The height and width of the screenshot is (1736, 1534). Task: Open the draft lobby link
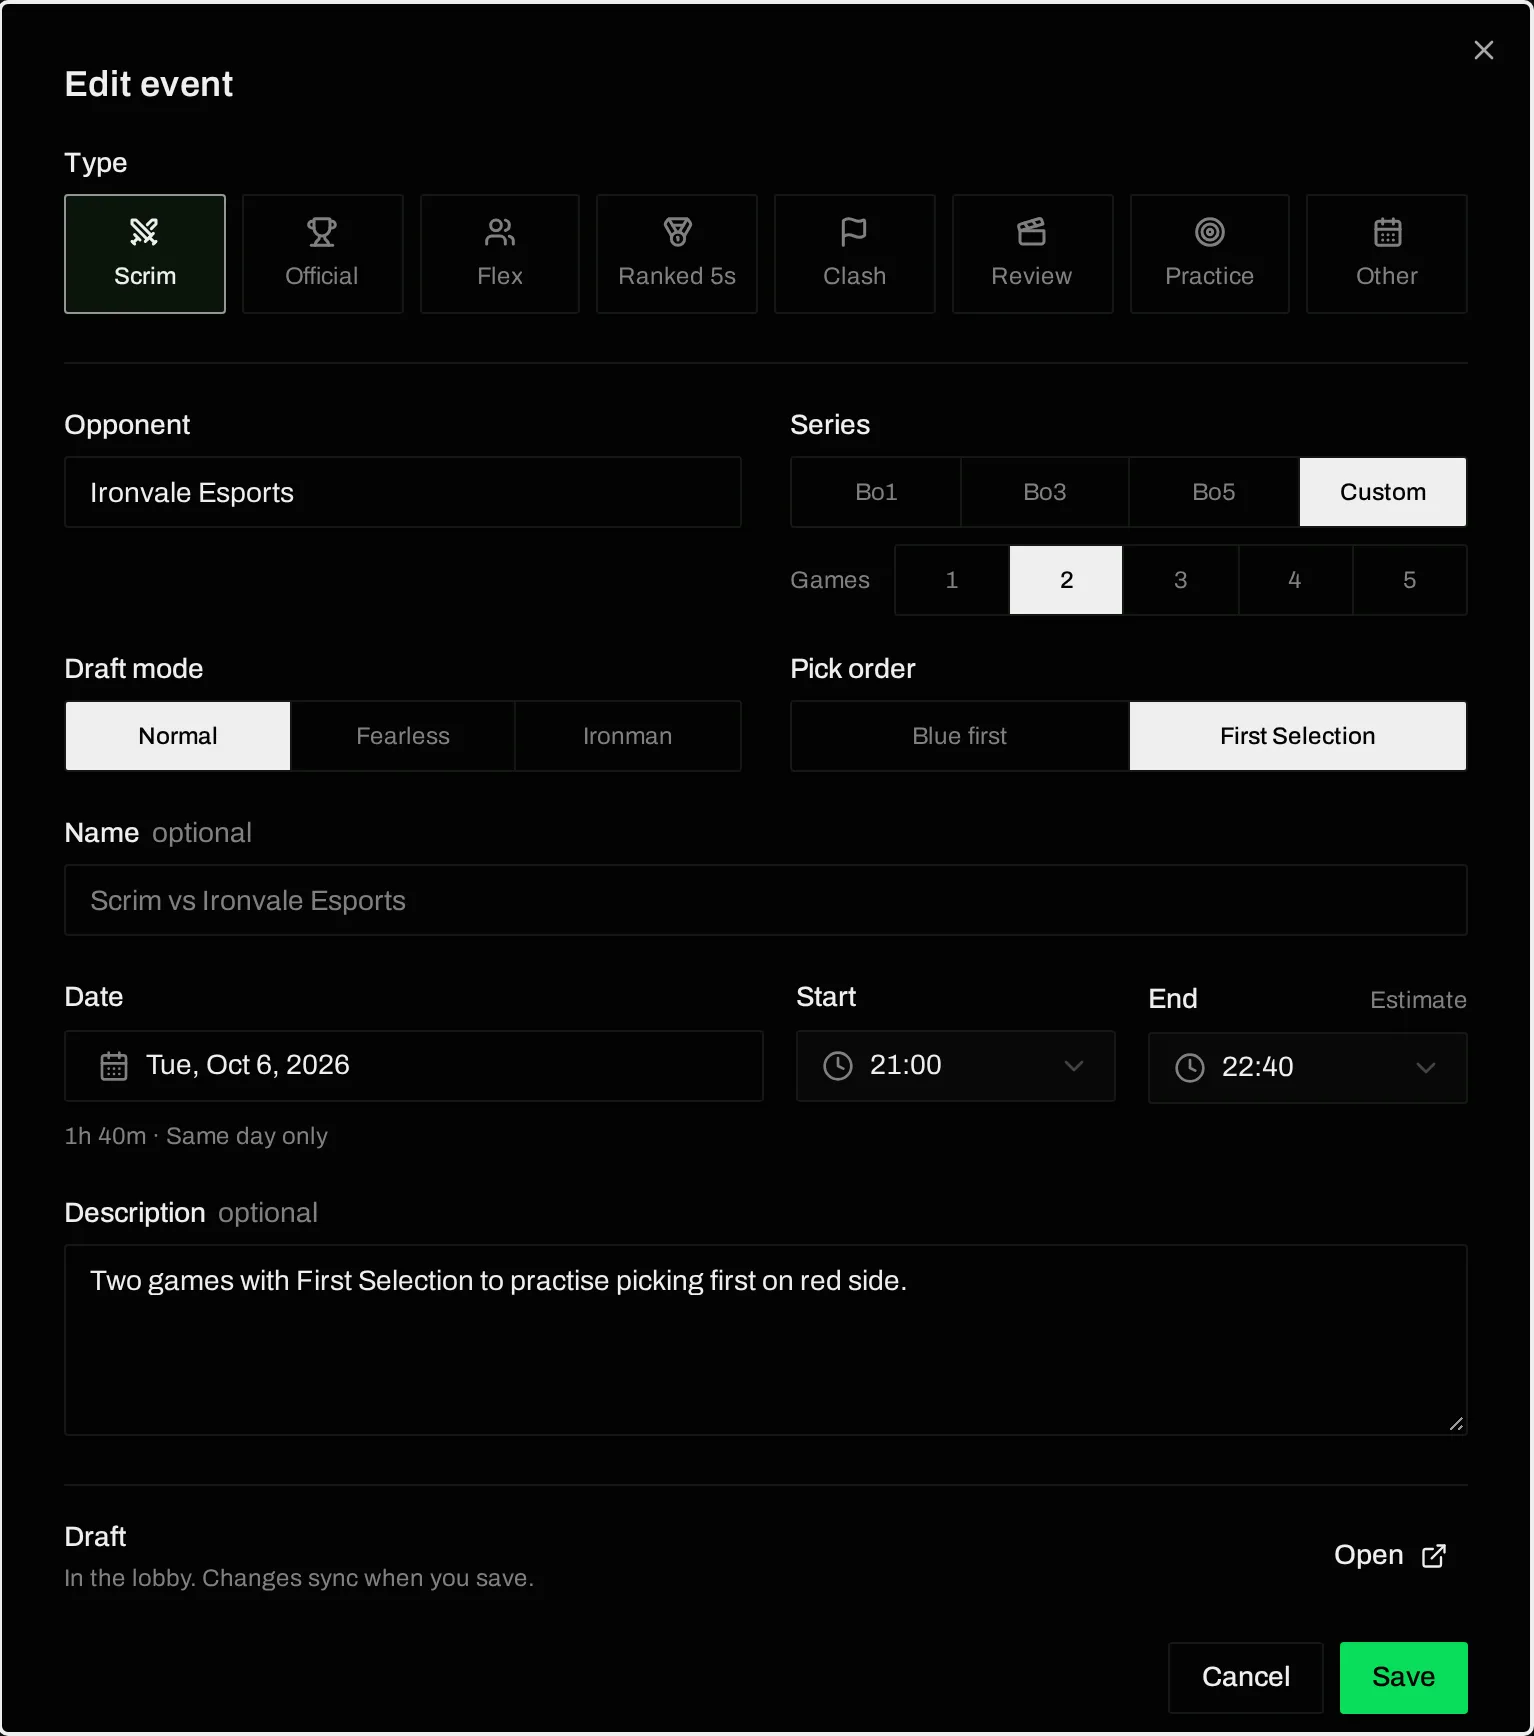click(1390, 1555)
